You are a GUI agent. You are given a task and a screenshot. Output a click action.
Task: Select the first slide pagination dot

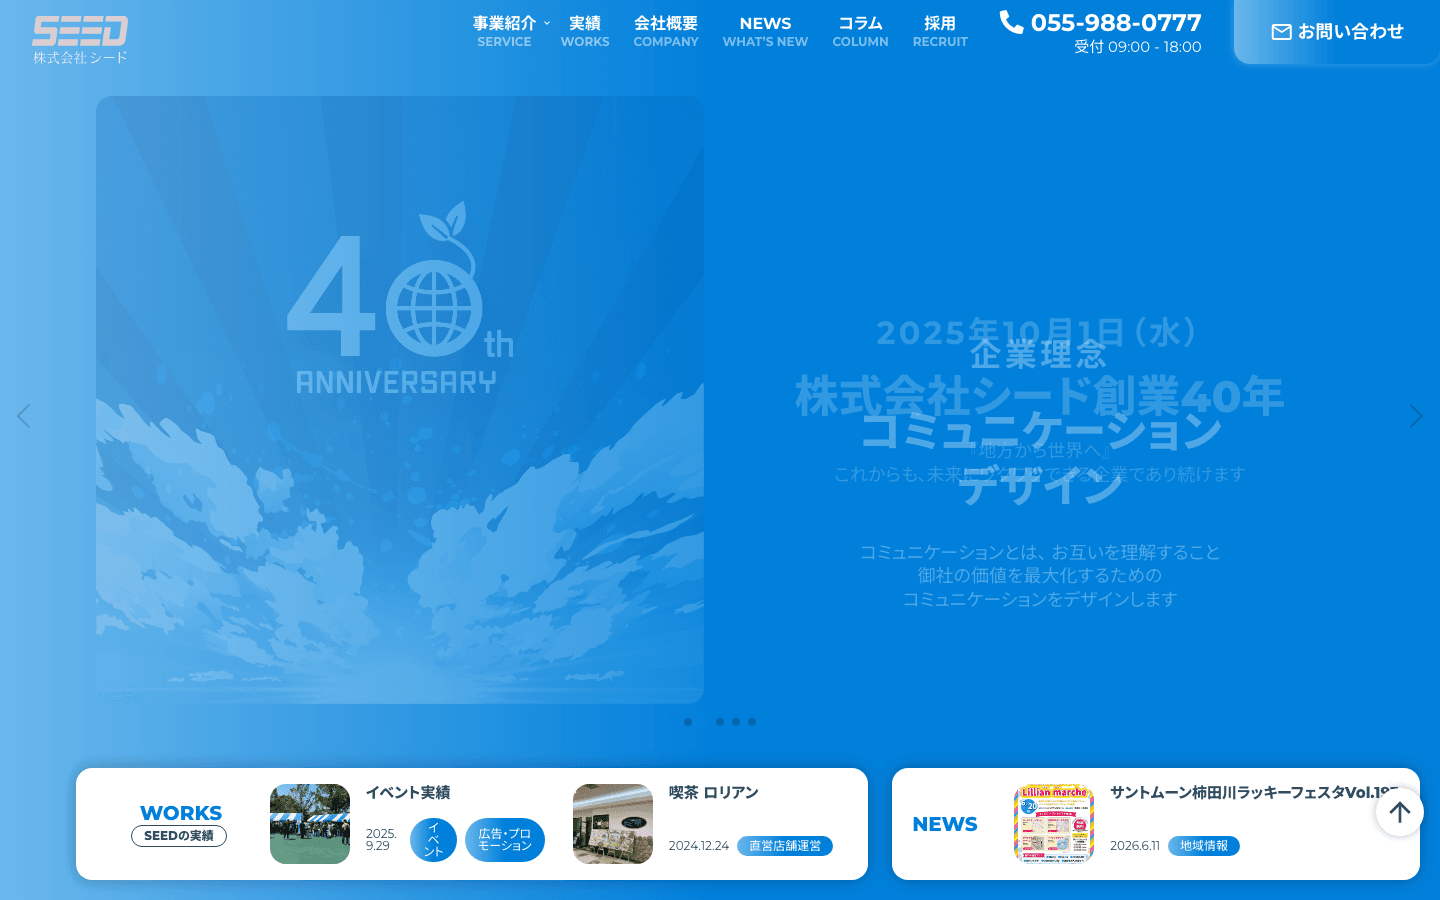pos(688,722)
